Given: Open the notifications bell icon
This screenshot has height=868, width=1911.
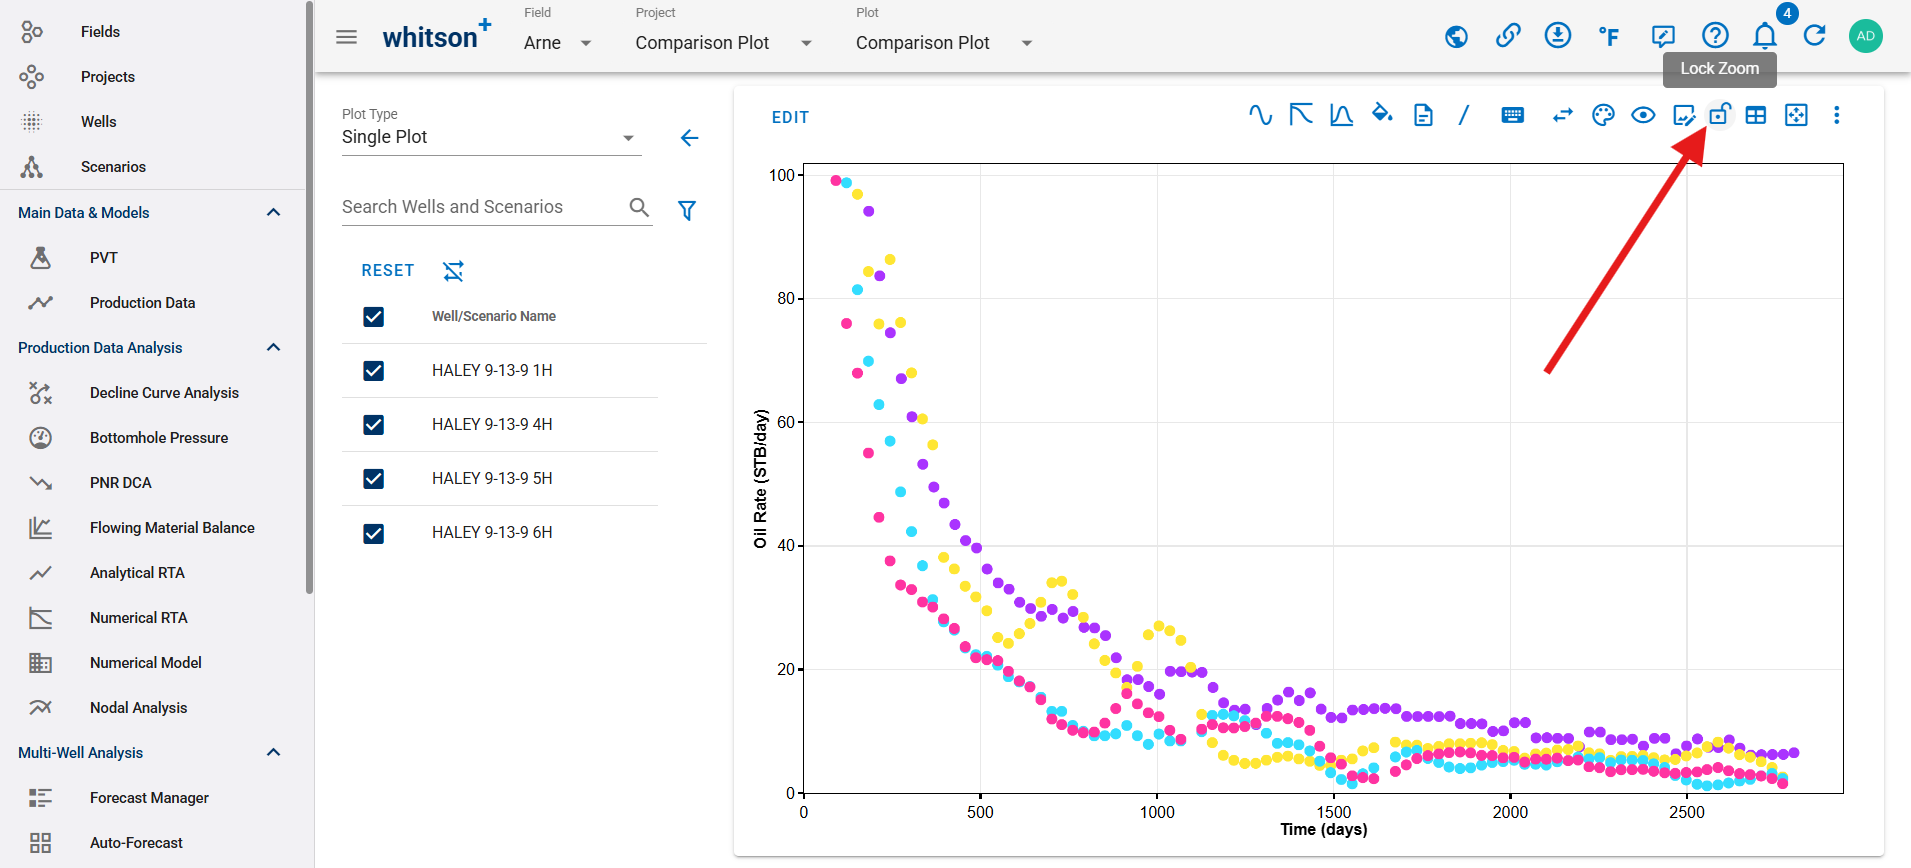Looking at the screenshot, I should coord(1765,36).
